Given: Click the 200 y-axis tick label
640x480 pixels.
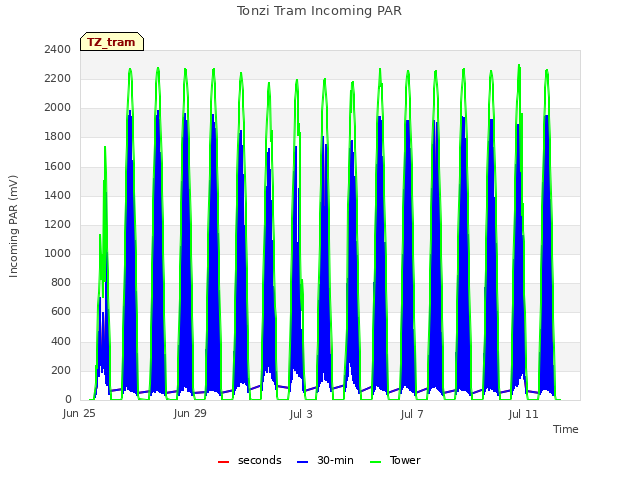Looking at the screenshot, I should pos(61,370).
